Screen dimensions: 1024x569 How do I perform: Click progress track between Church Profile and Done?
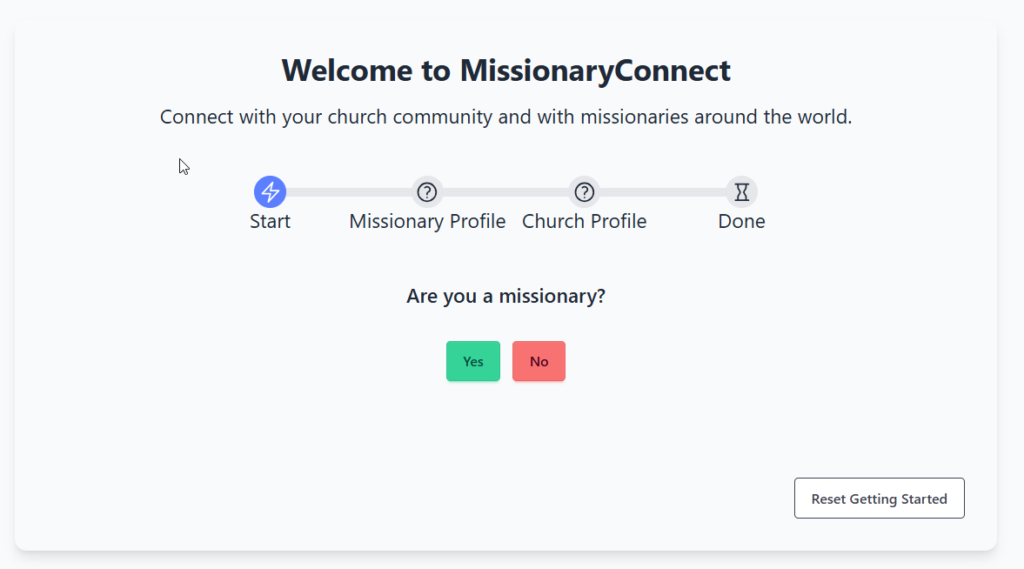662,191
